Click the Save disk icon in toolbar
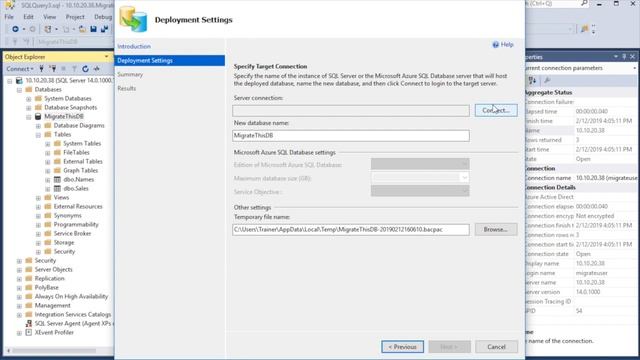The width and height of the screenshot is (640, 360). [93, 29]
